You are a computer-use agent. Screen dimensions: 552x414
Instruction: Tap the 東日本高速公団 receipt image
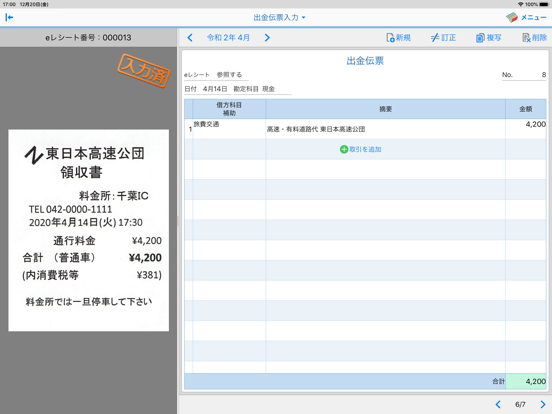tap(89, 230)
